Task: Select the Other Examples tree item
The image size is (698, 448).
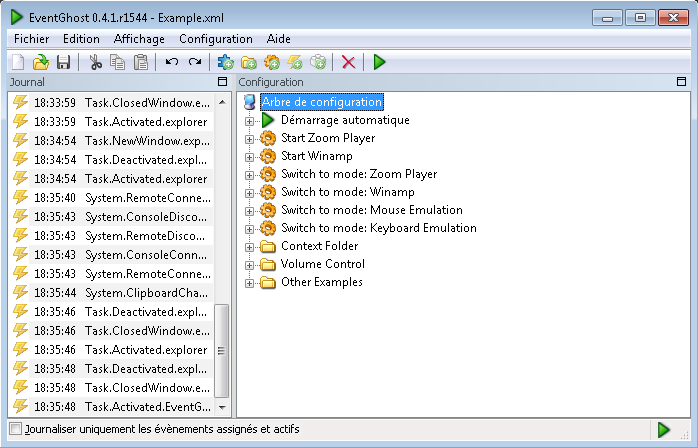Action: point(322,282)
